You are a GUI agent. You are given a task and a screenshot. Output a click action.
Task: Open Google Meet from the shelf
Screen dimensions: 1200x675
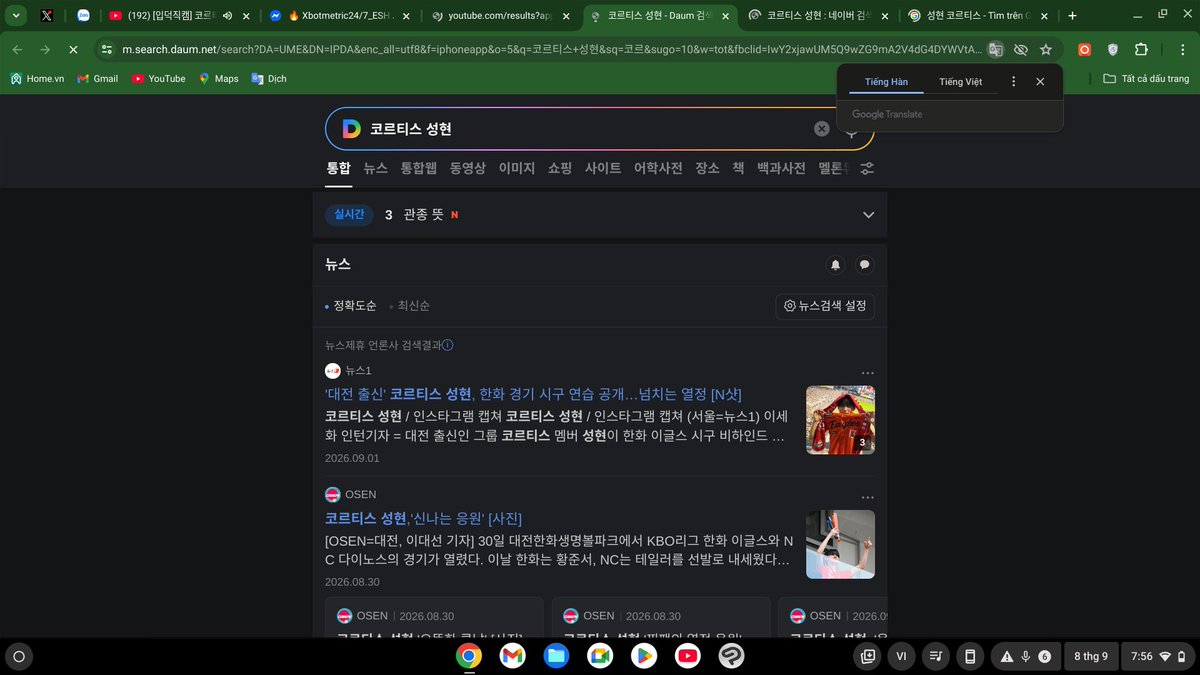[599, 656]
